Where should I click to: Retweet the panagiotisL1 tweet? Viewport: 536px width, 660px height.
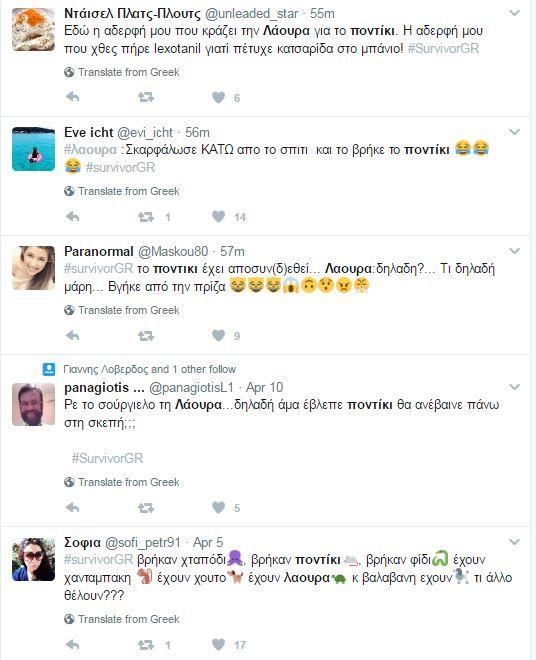click(146, 508)
